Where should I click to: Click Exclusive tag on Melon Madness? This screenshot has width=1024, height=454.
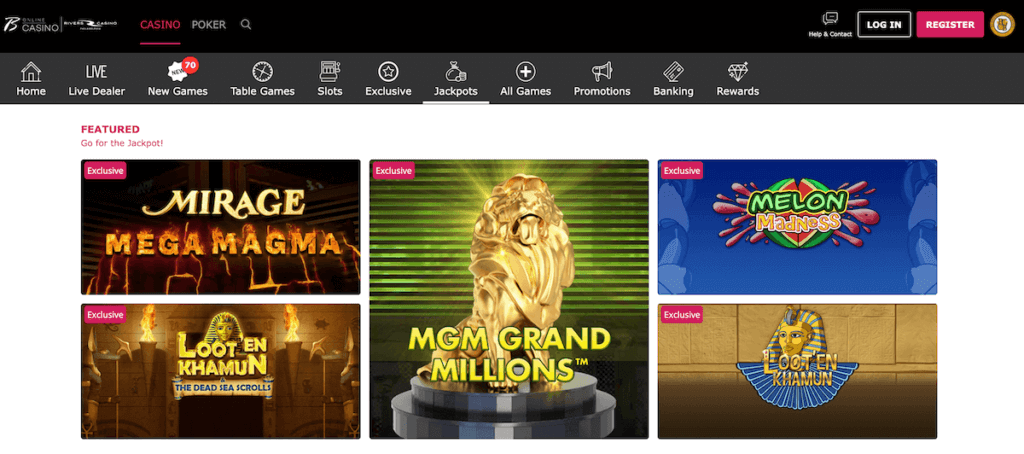pyautogui.click(x=682, y=171)
